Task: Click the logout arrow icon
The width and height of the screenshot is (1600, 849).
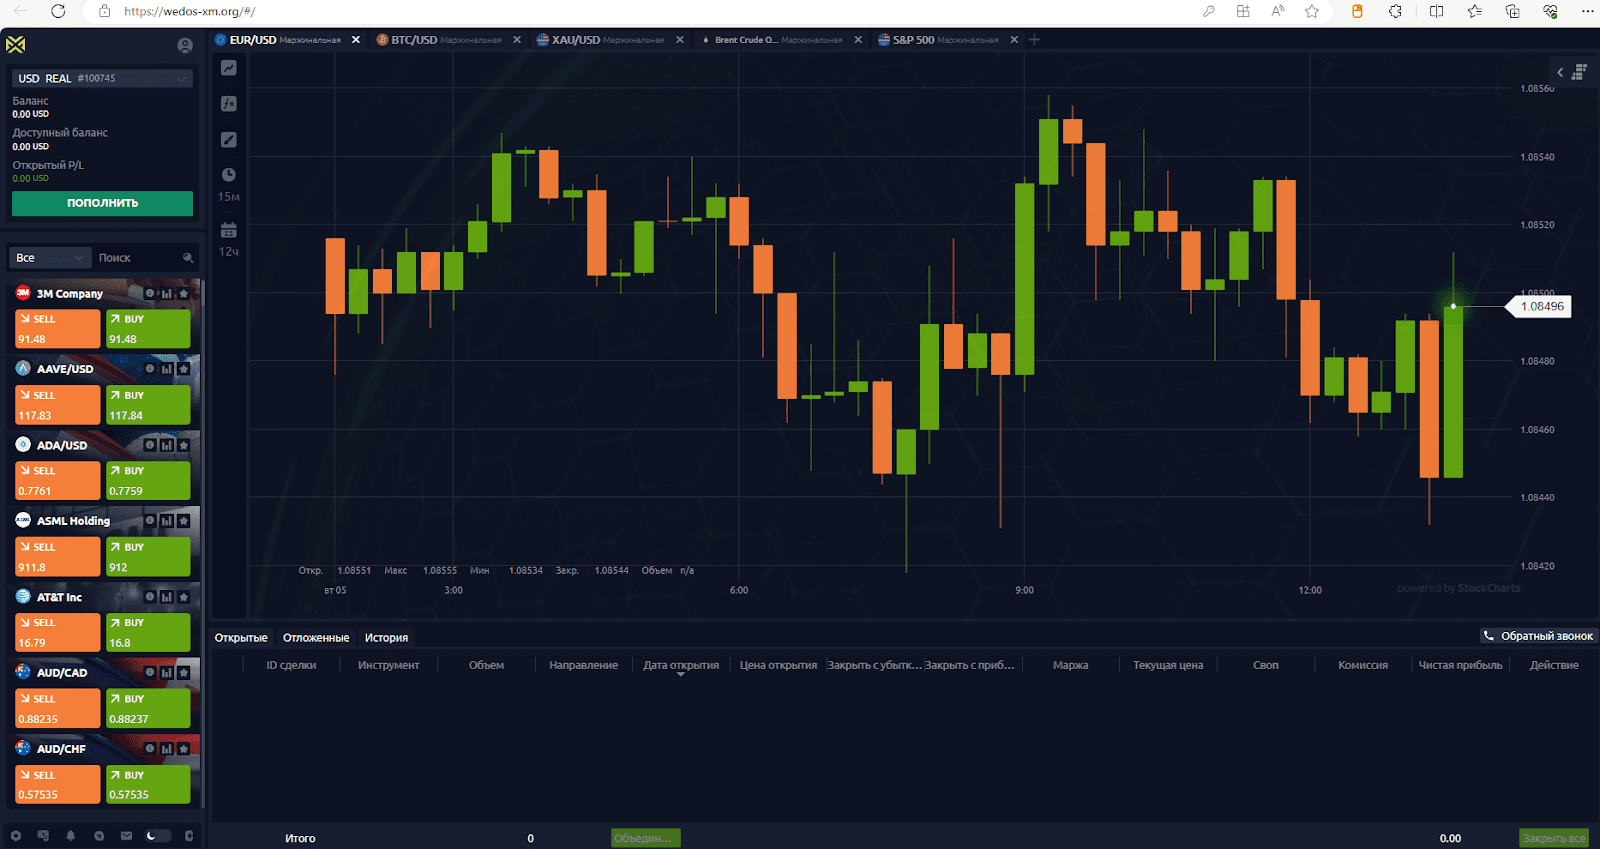Action: point(189,836)
